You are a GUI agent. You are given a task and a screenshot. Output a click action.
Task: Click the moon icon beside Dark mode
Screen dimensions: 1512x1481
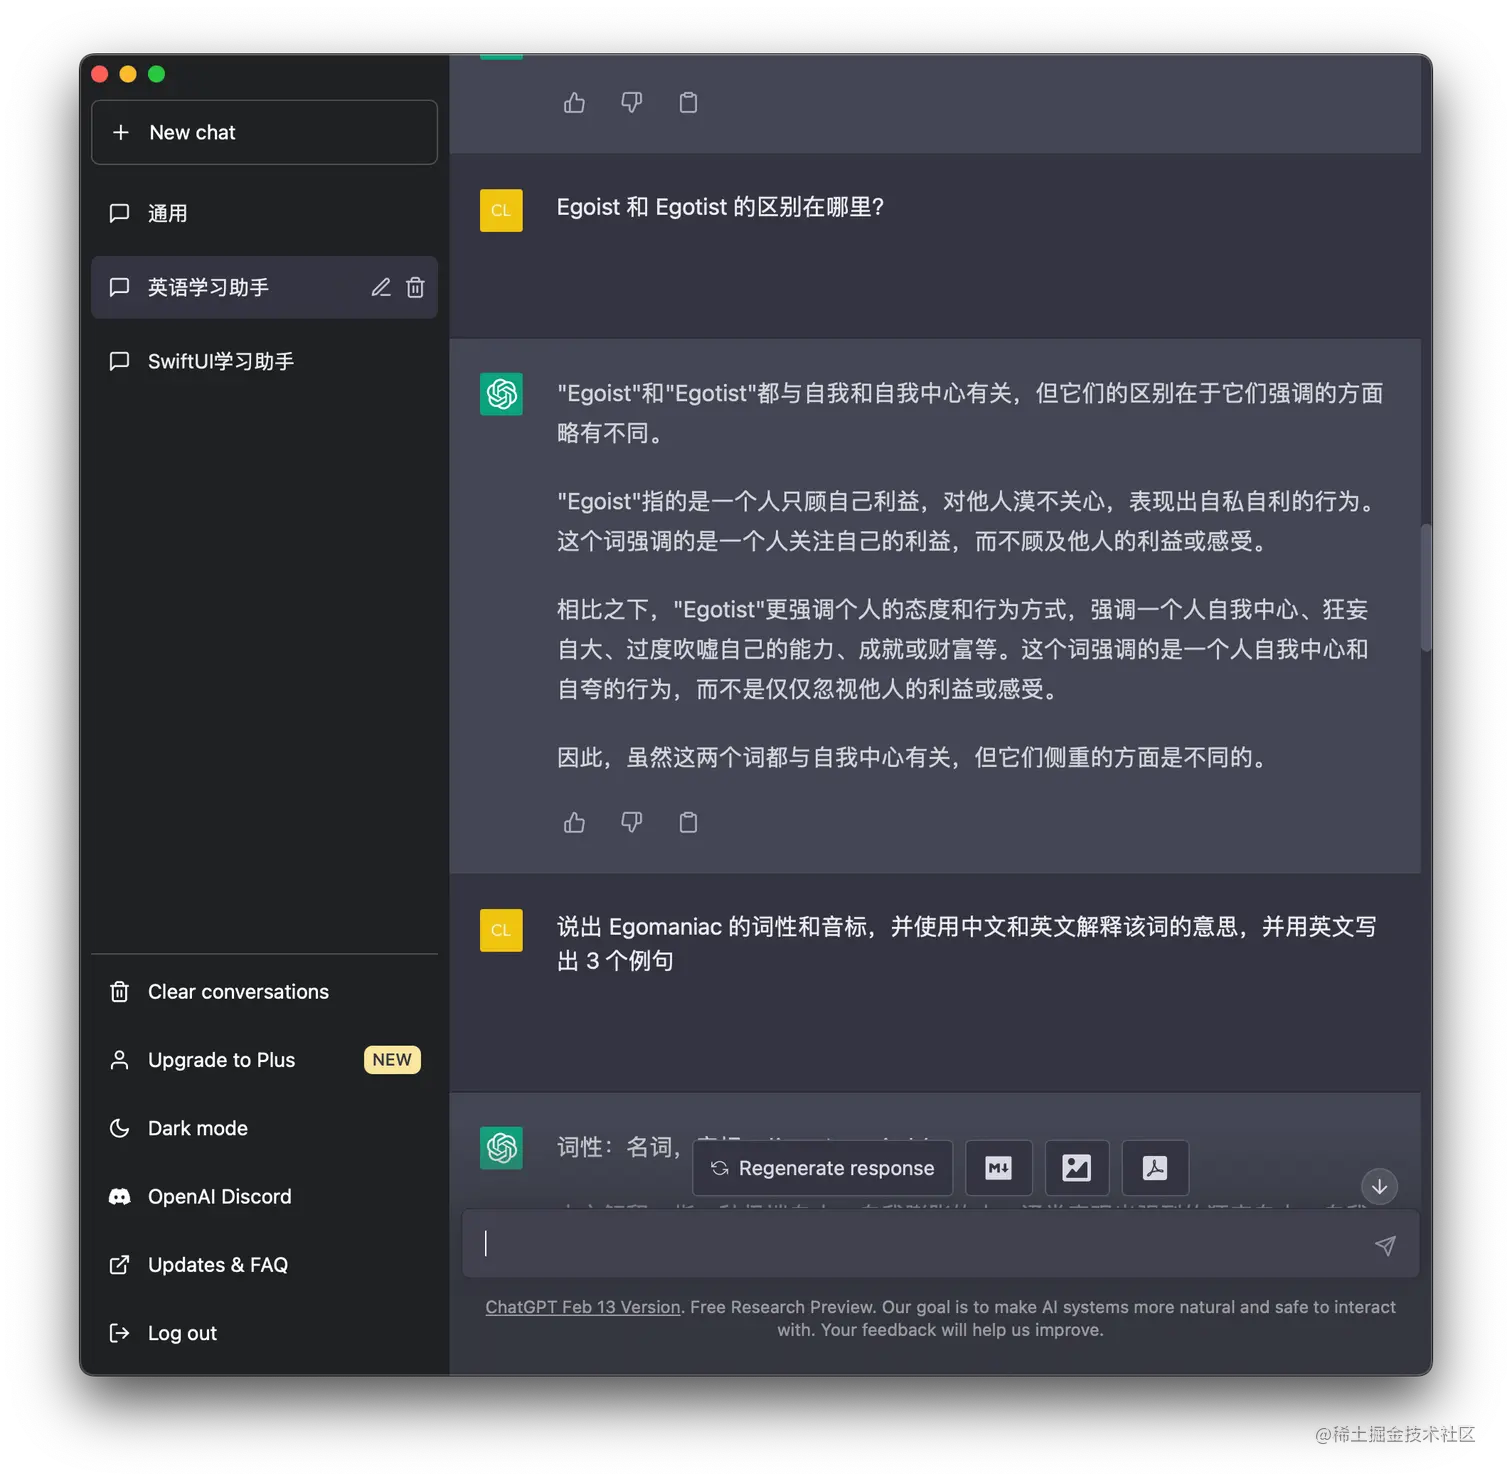[x=119, y=1128]
